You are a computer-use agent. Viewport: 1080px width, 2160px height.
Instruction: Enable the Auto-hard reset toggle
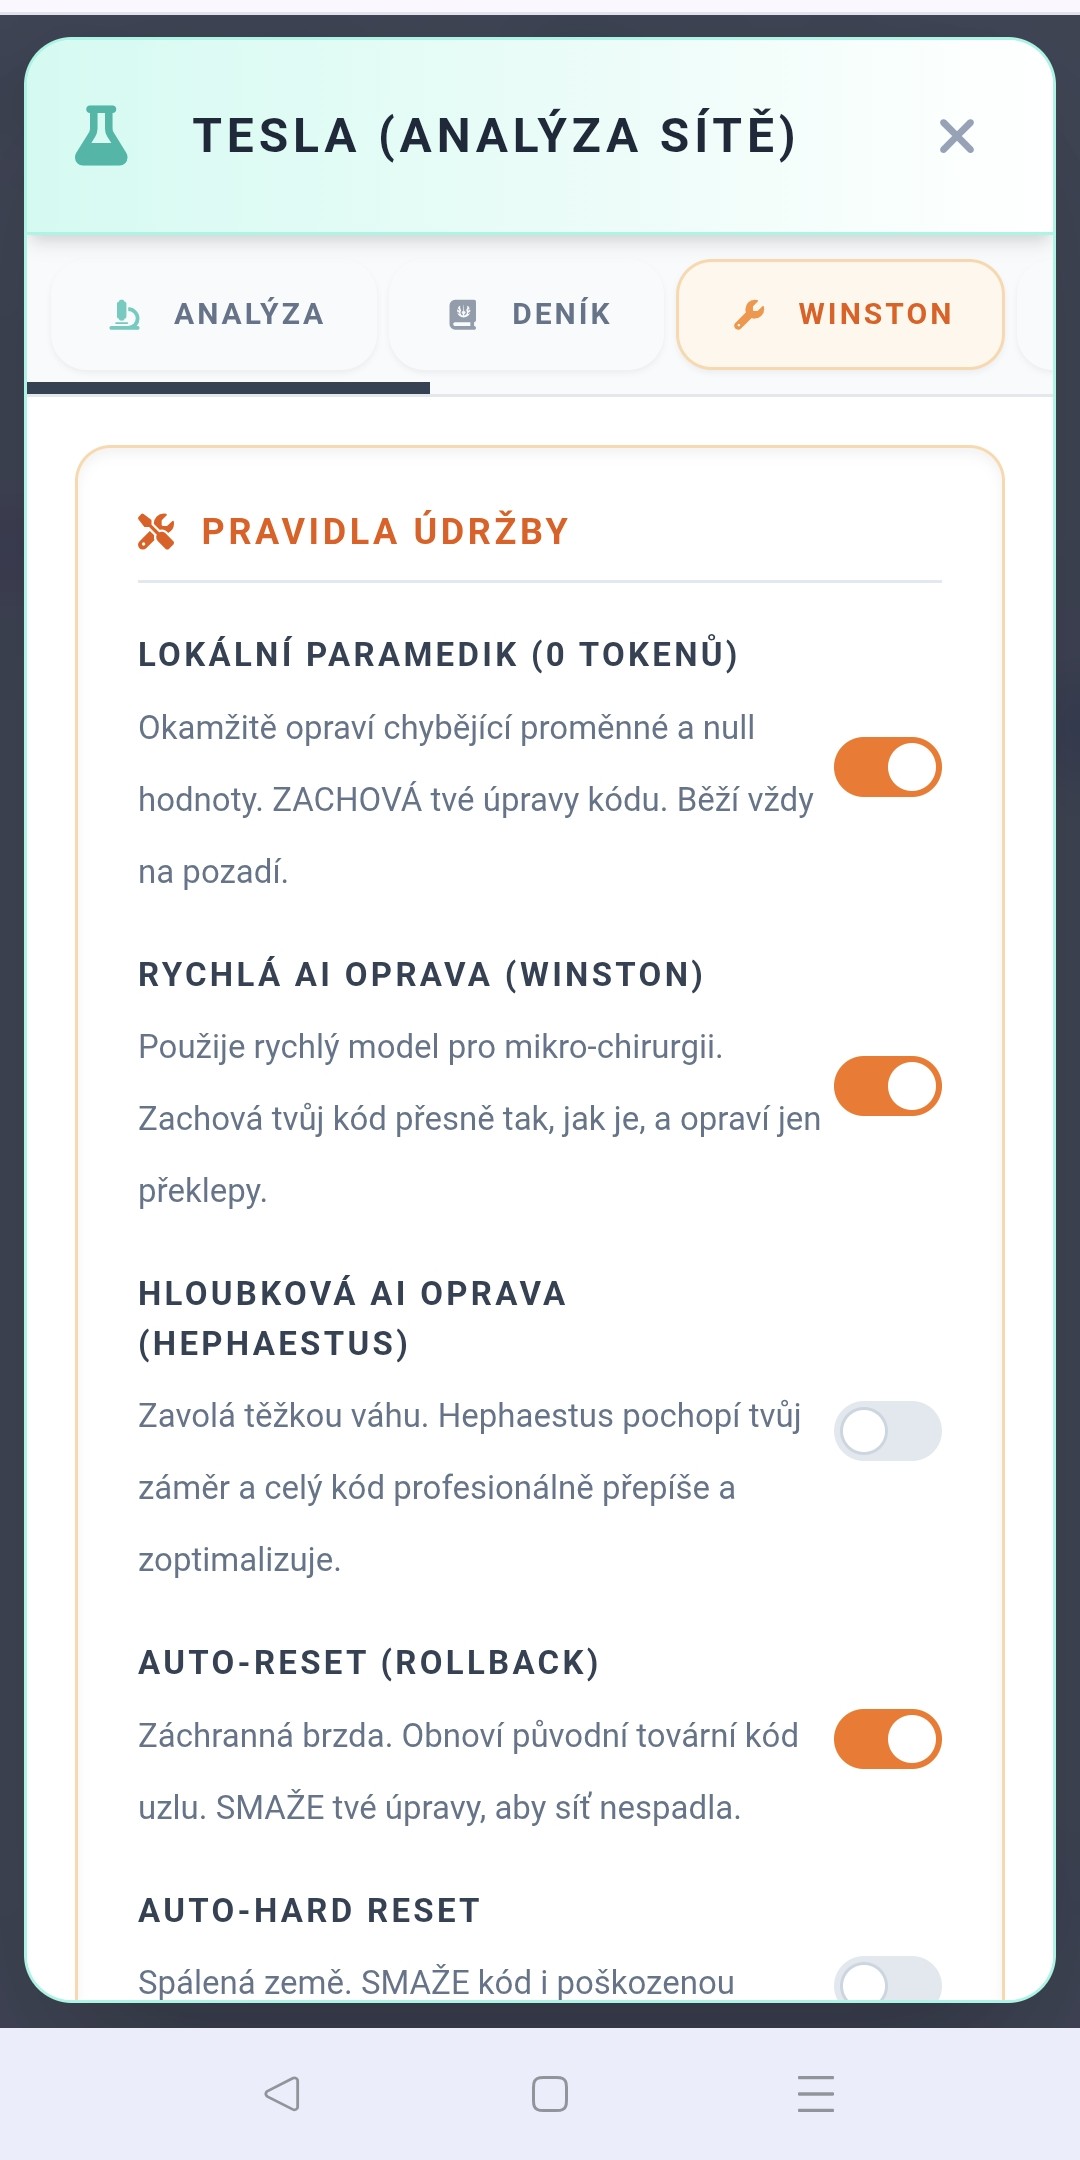(888, 1979)
